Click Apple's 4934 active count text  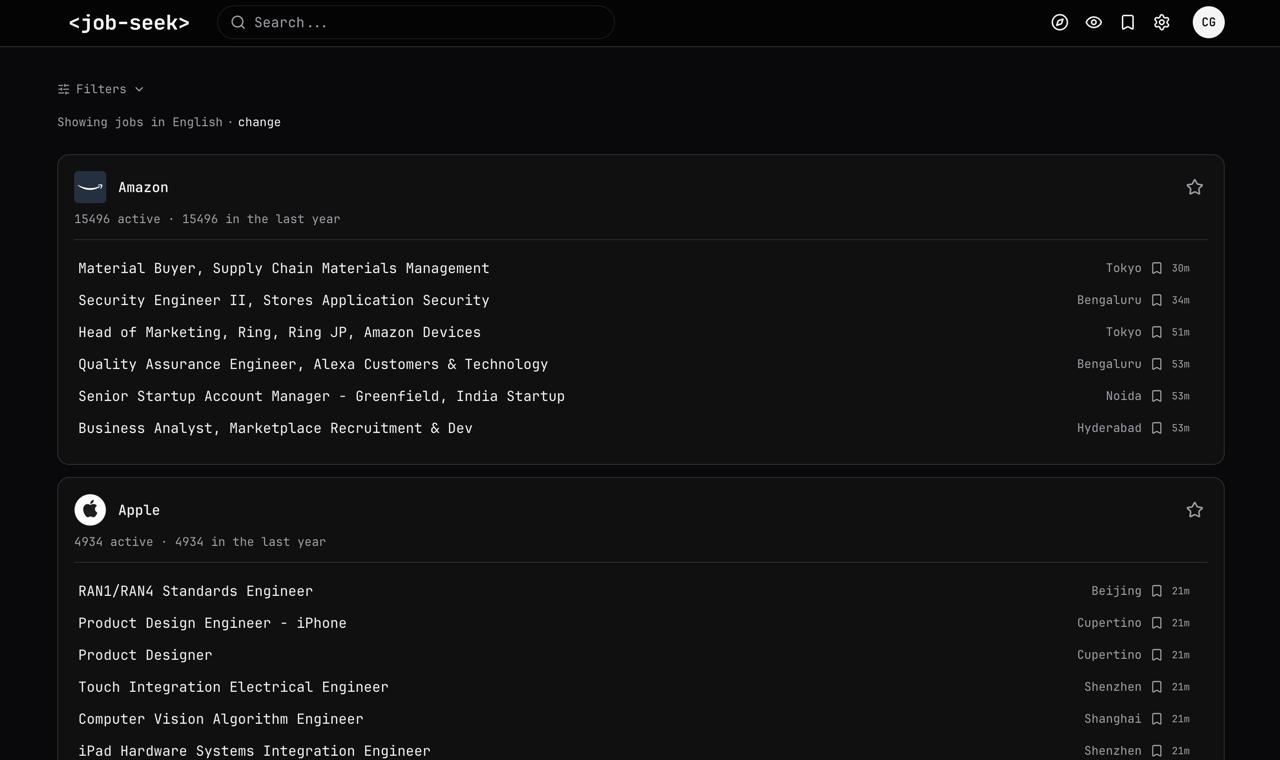click(114, 542)
